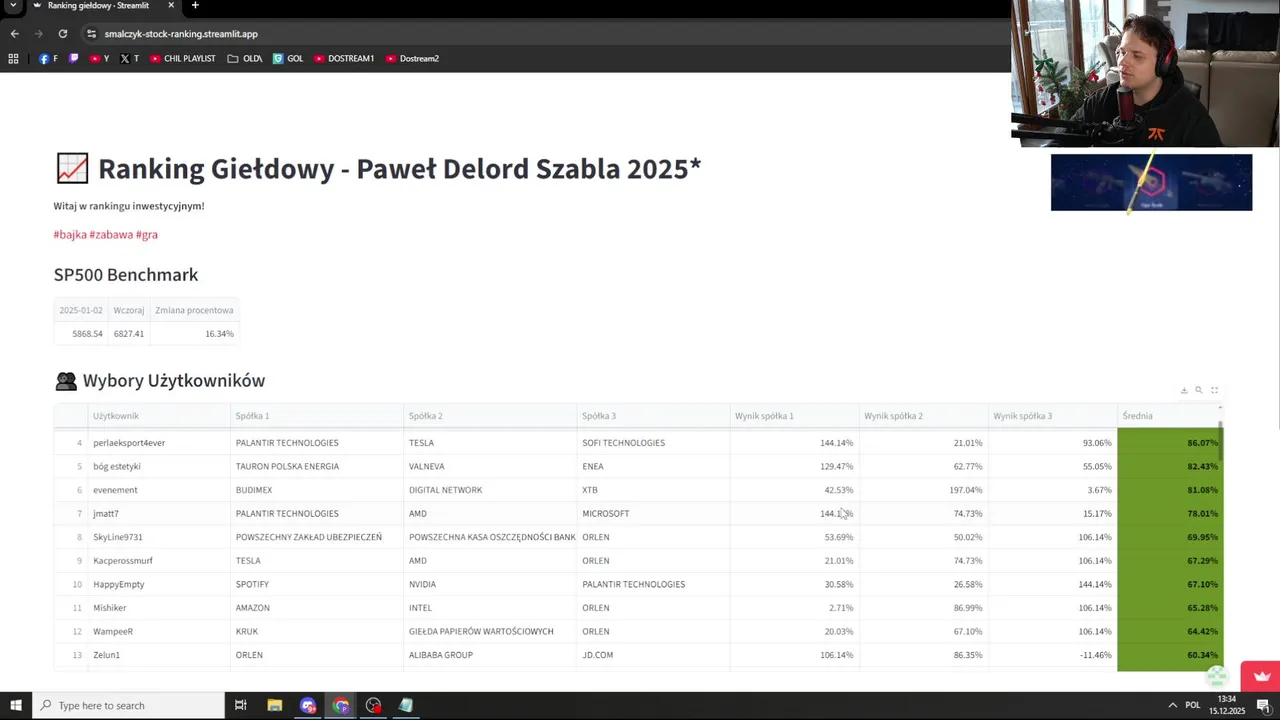
Task: Click the SOFI TECHNOLOGIES cell
Action: point(653,443)
